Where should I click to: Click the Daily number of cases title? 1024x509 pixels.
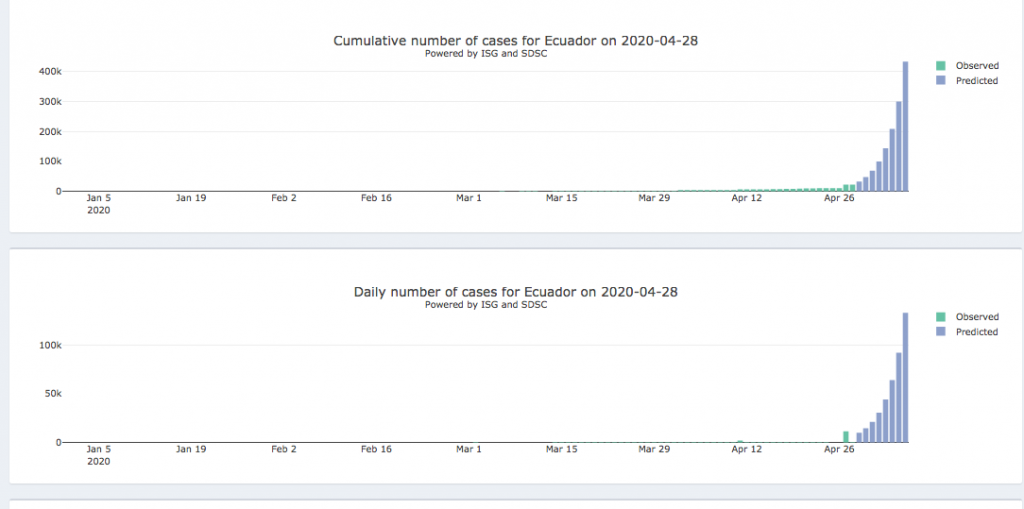(x=521, y=292)
